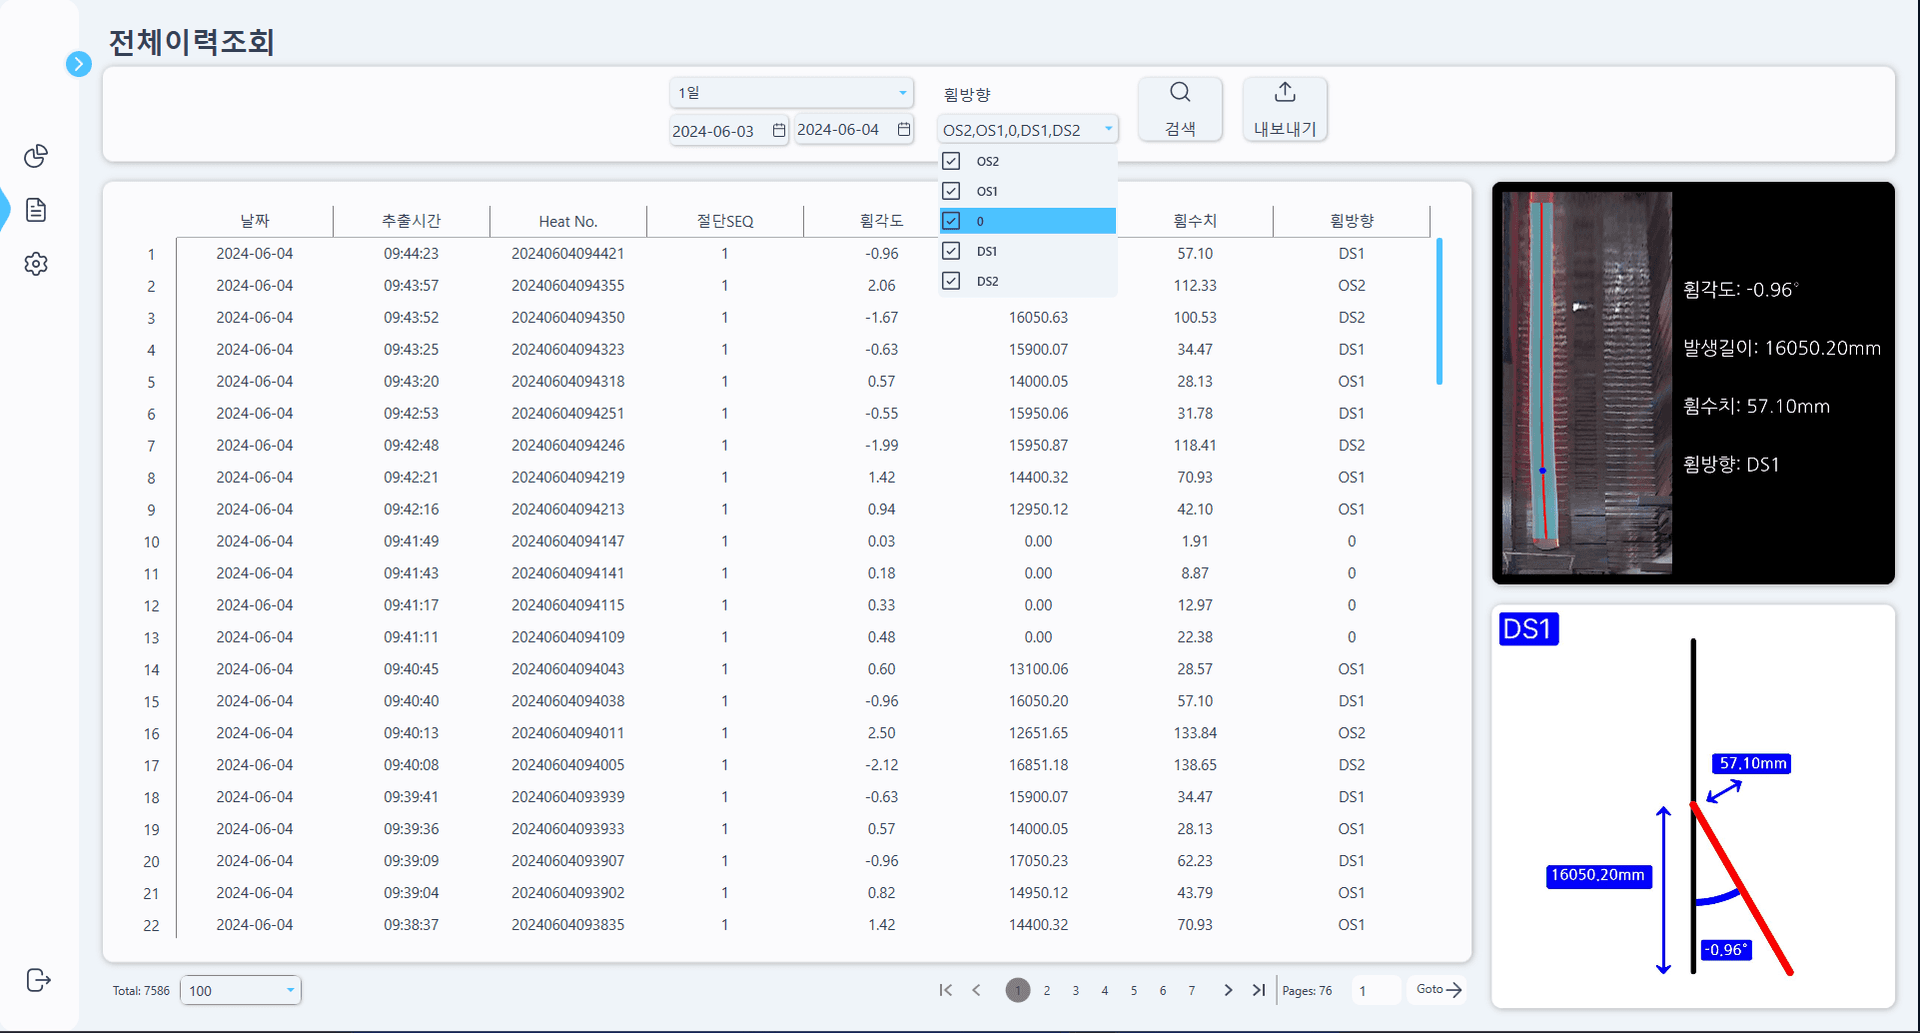Image resolution: width=1920 pixels, height=1033 pixels.
Task: Open the rows-per-page dropdown showing 100
Action: pos(241,991)
